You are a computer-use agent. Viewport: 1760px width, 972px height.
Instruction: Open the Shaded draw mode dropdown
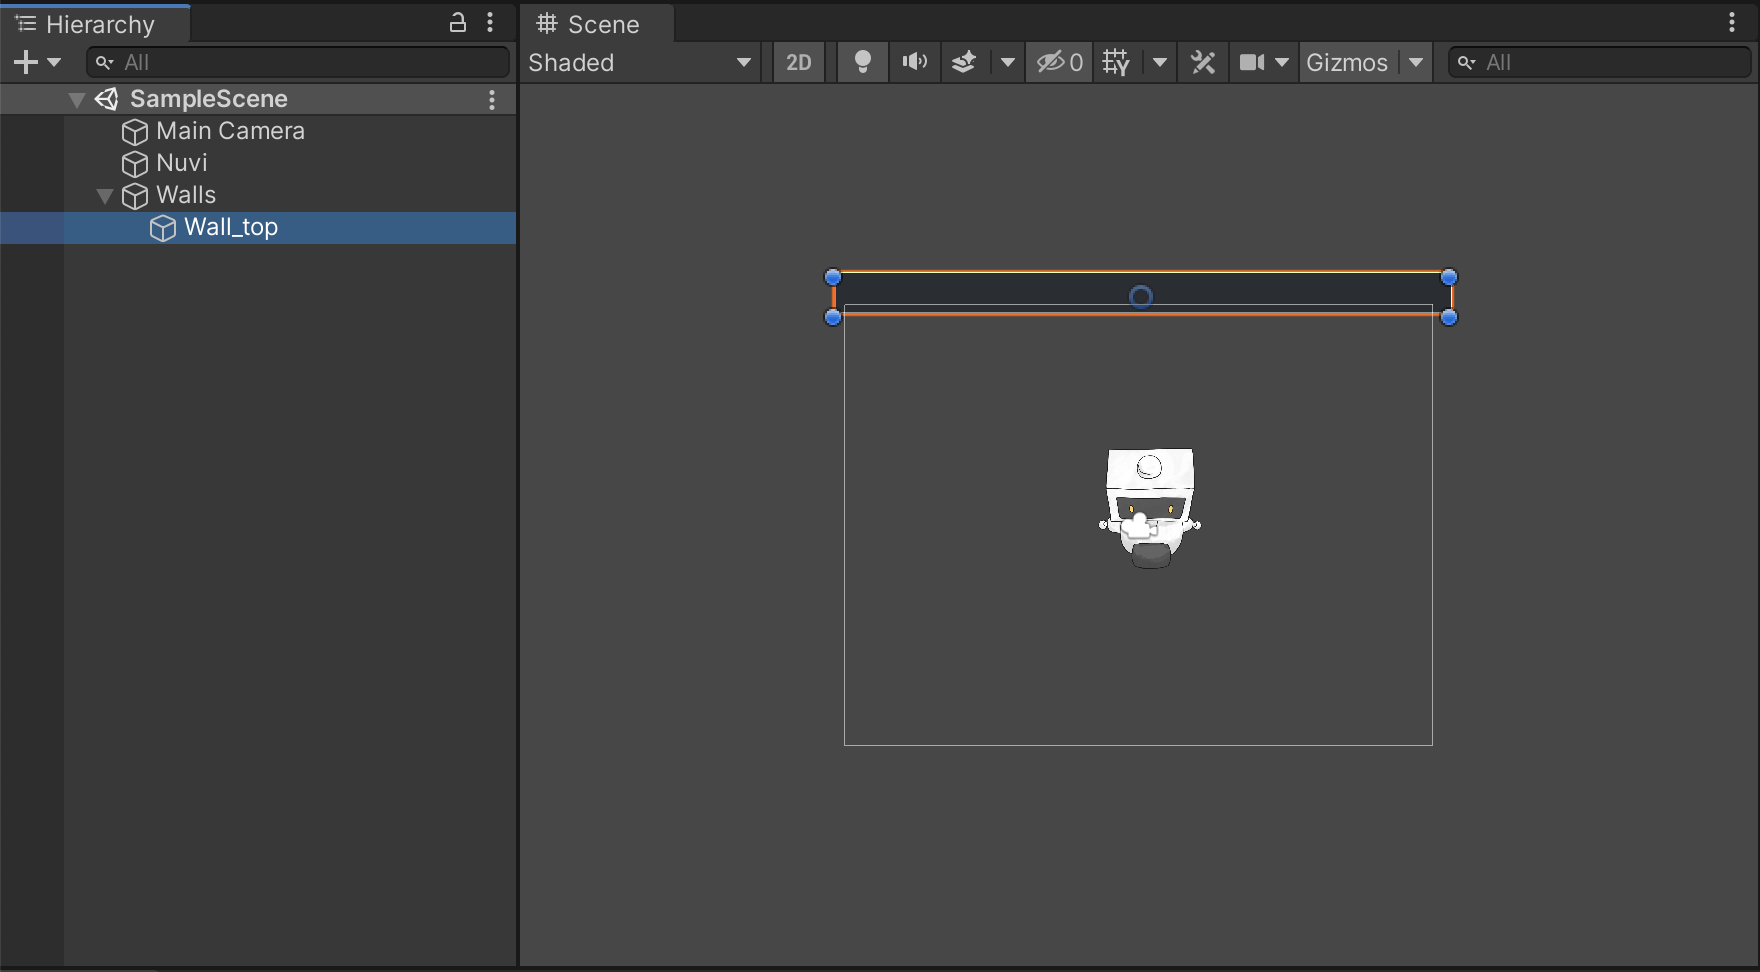coord(640,62)
